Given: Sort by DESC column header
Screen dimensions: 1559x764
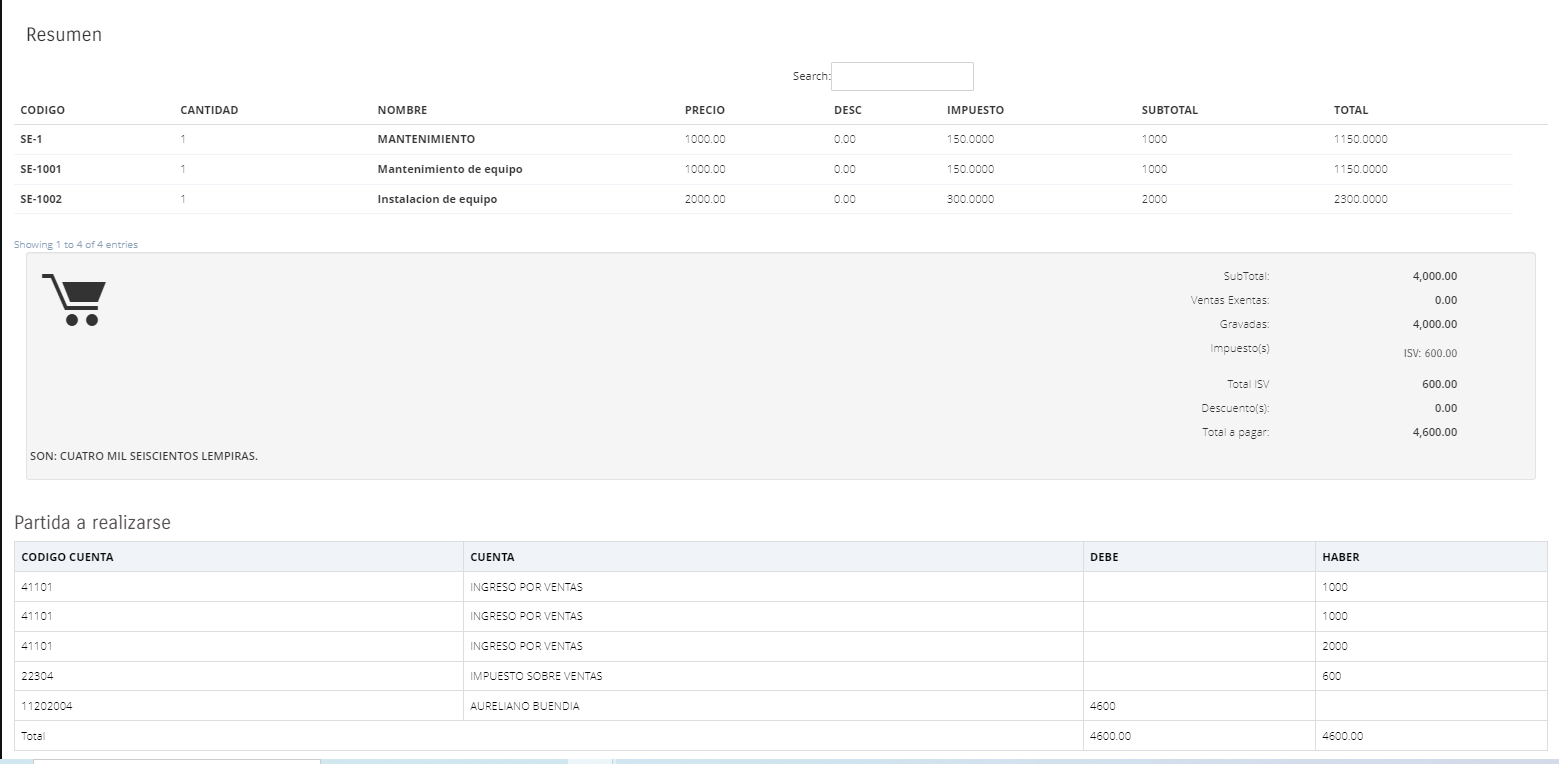Looking at the screenshot, I should click(848, 110).
